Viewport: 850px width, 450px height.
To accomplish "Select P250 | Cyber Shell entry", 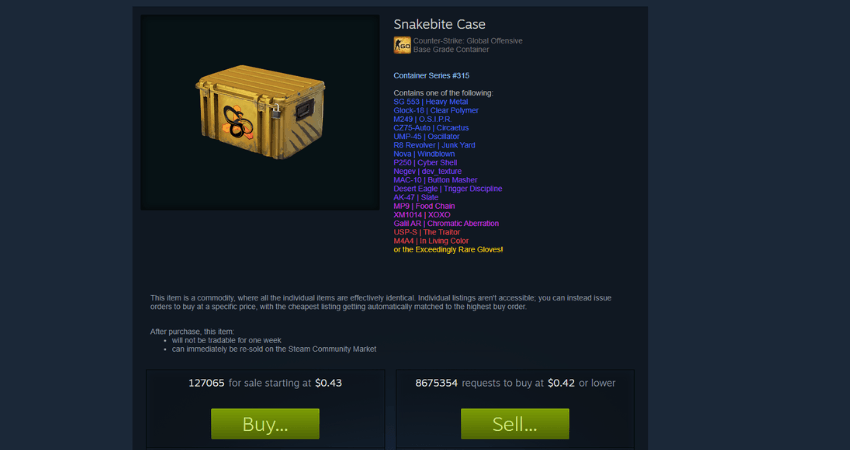I will 425,163.
